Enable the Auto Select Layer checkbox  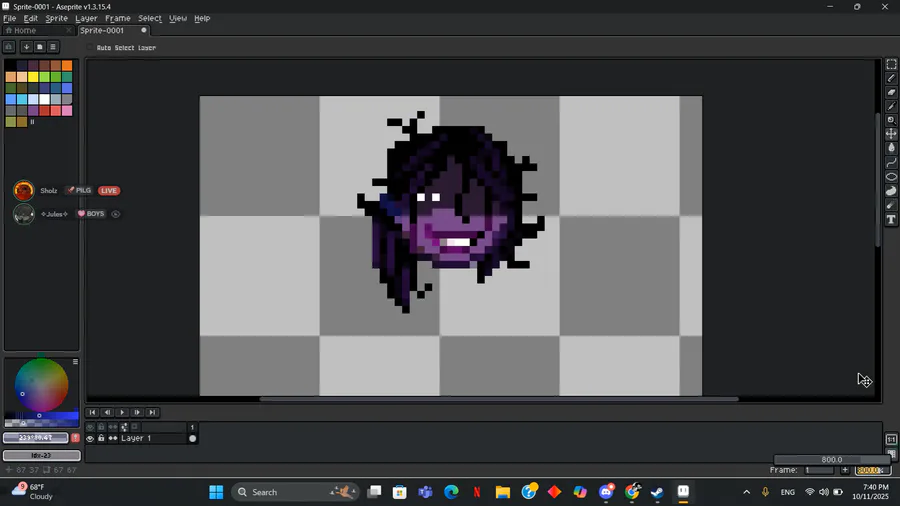point(90,48)
